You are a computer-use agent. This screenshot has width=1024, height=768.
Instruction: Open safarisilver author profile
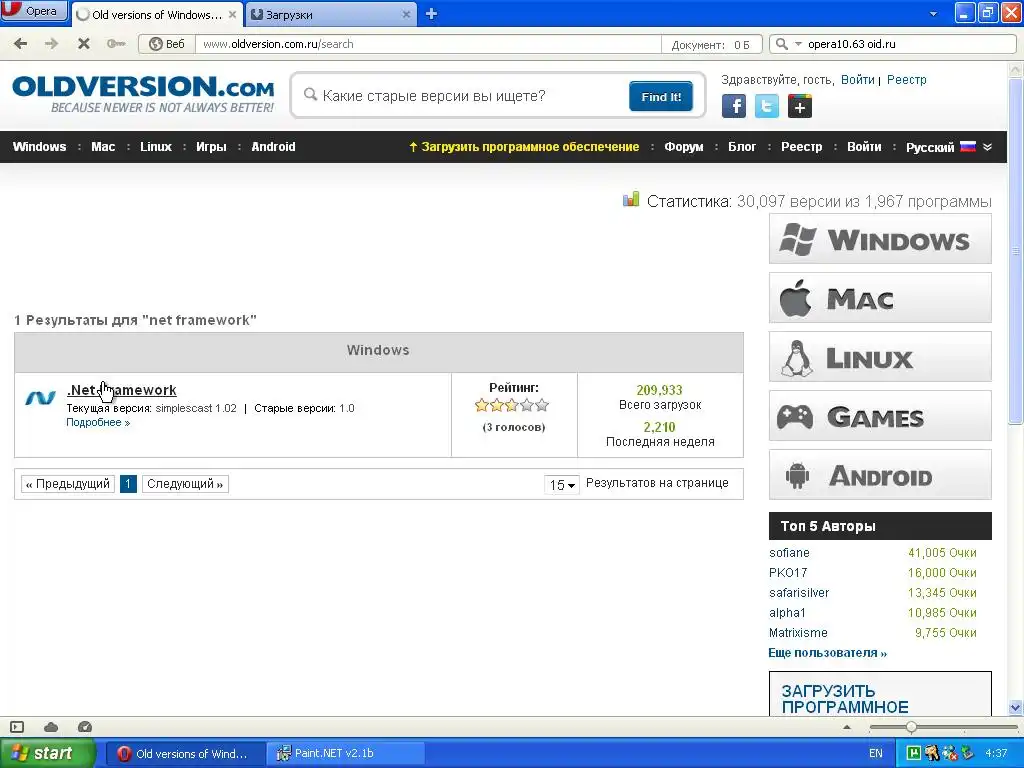click(x=799, y=593)
